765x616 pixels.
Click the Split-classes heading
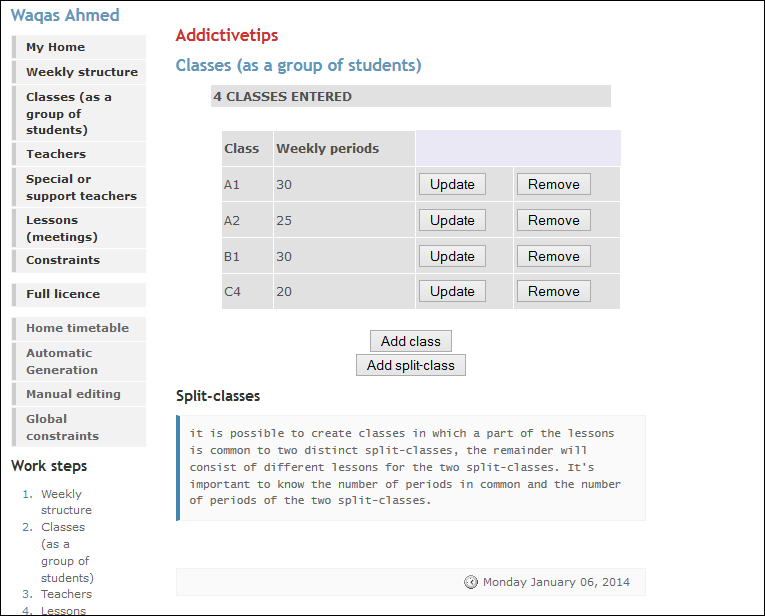218,396
